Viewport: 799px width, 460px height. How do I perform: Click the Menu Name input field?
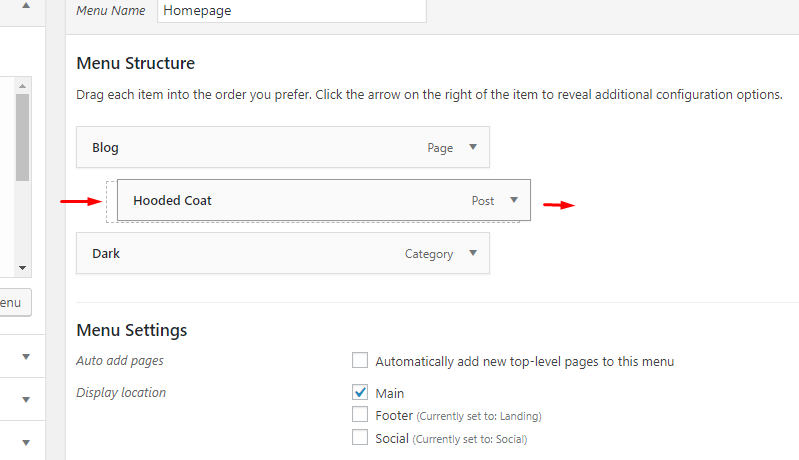coord(290,11)
